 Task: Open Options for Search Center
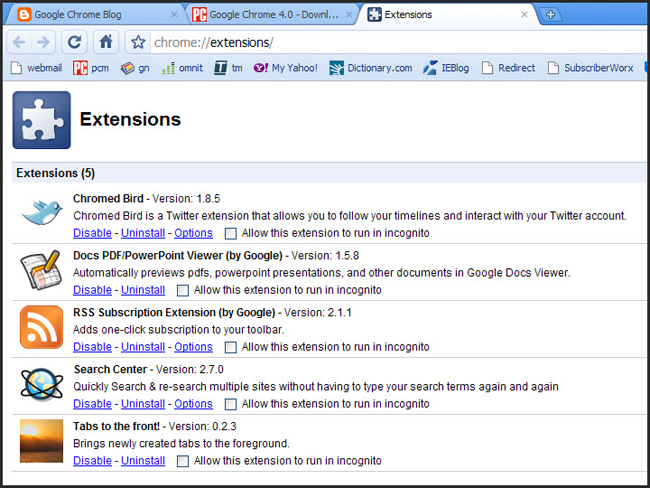[194, 403]
